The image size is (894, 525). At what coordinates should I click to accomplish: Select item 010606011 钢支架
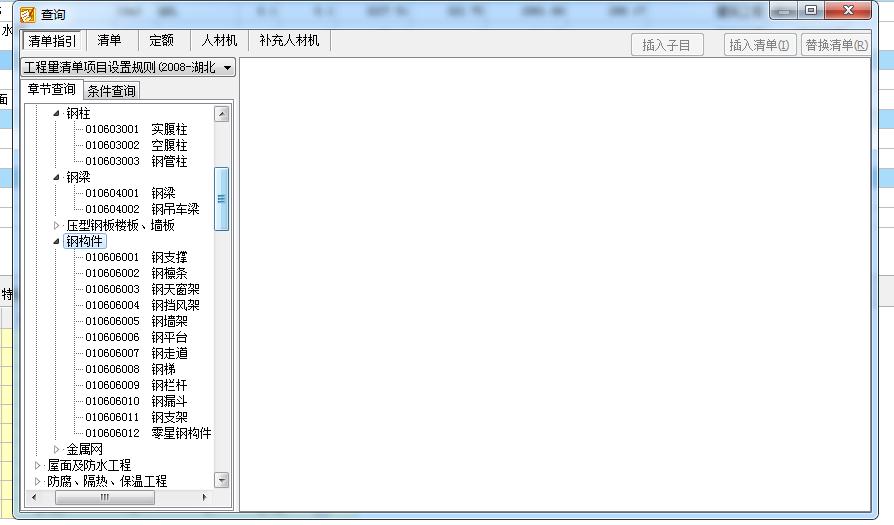[136, 417]
